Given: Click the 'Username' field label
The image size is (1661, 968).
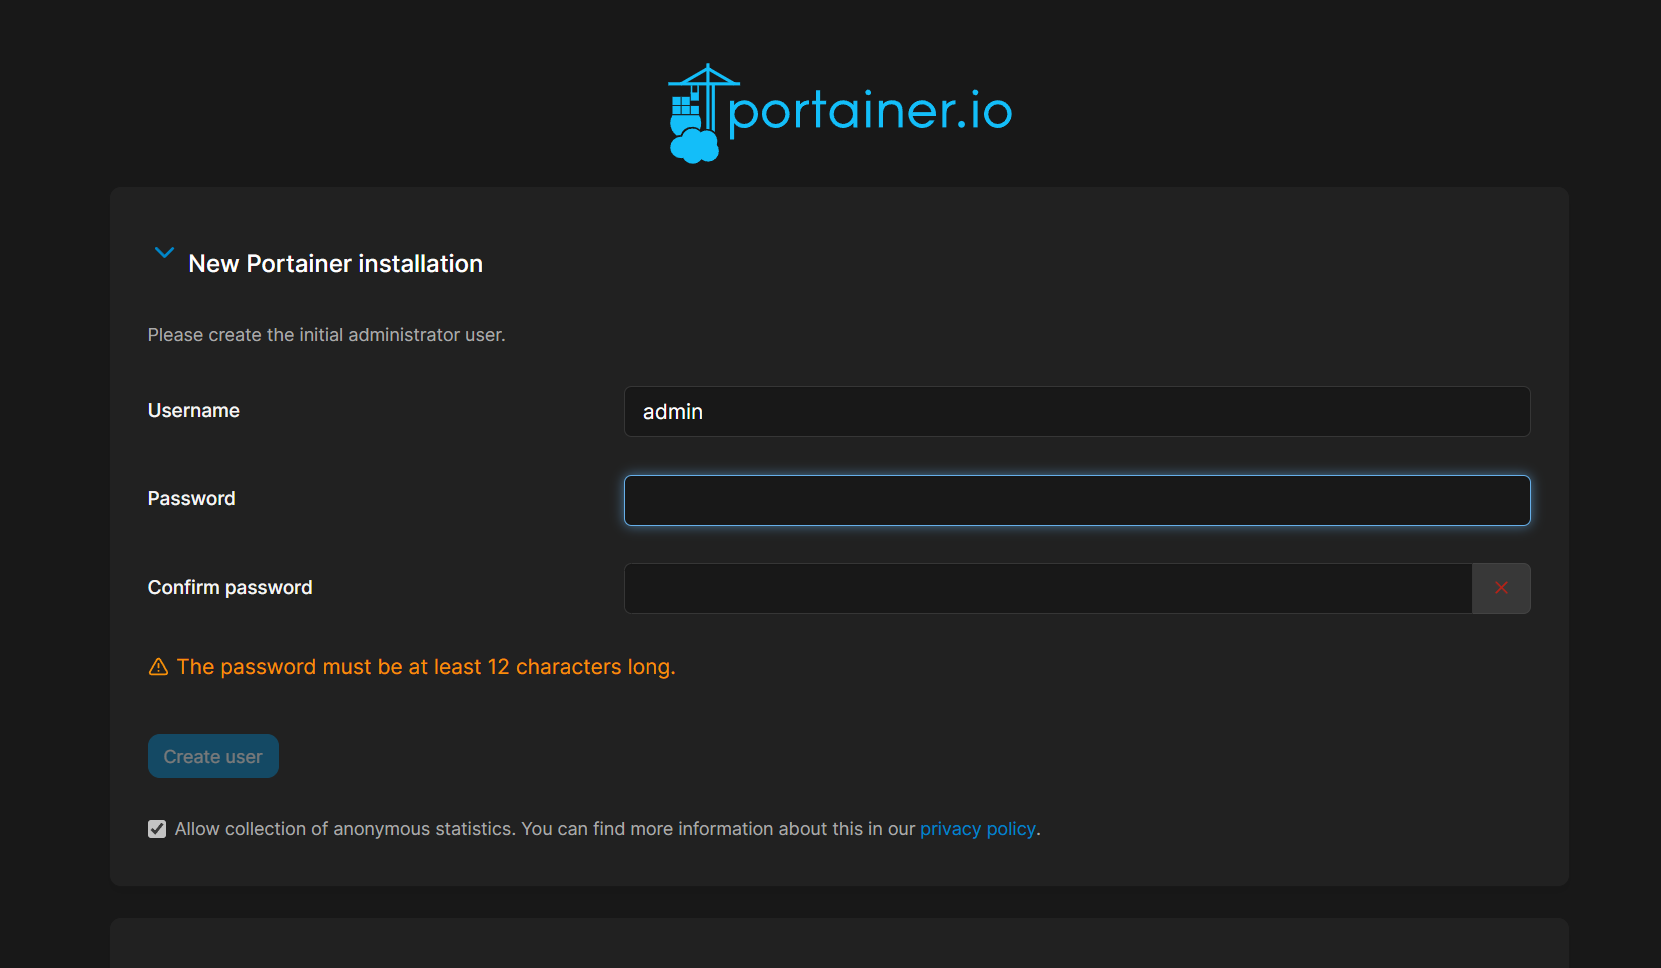Looking at the screenshot, I should [x=194, y=411].
